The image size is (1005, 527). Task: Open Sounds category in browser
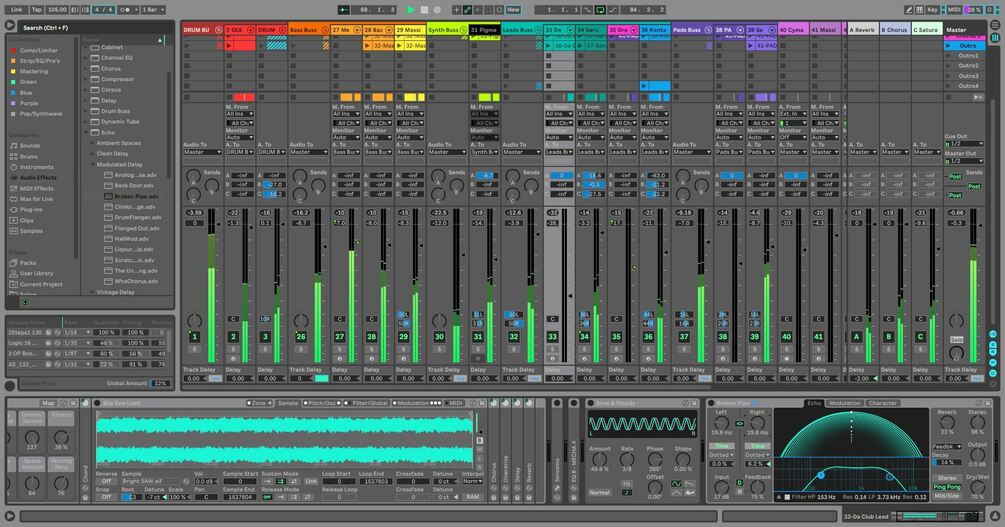point(30,146)
